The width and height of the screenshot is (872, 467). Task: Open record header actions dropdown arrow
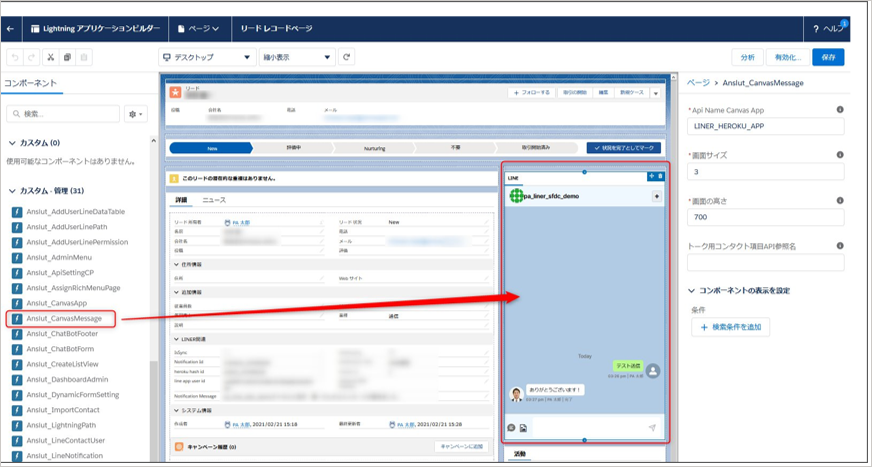655,93
